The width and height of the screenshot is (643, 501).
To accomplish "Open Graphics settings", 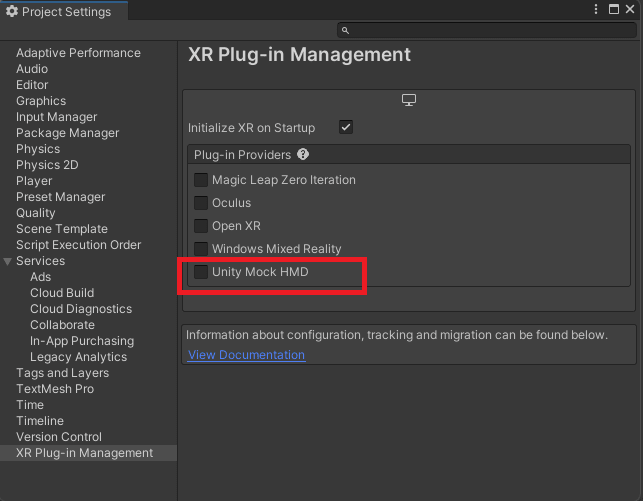I will tap(41, 101).
